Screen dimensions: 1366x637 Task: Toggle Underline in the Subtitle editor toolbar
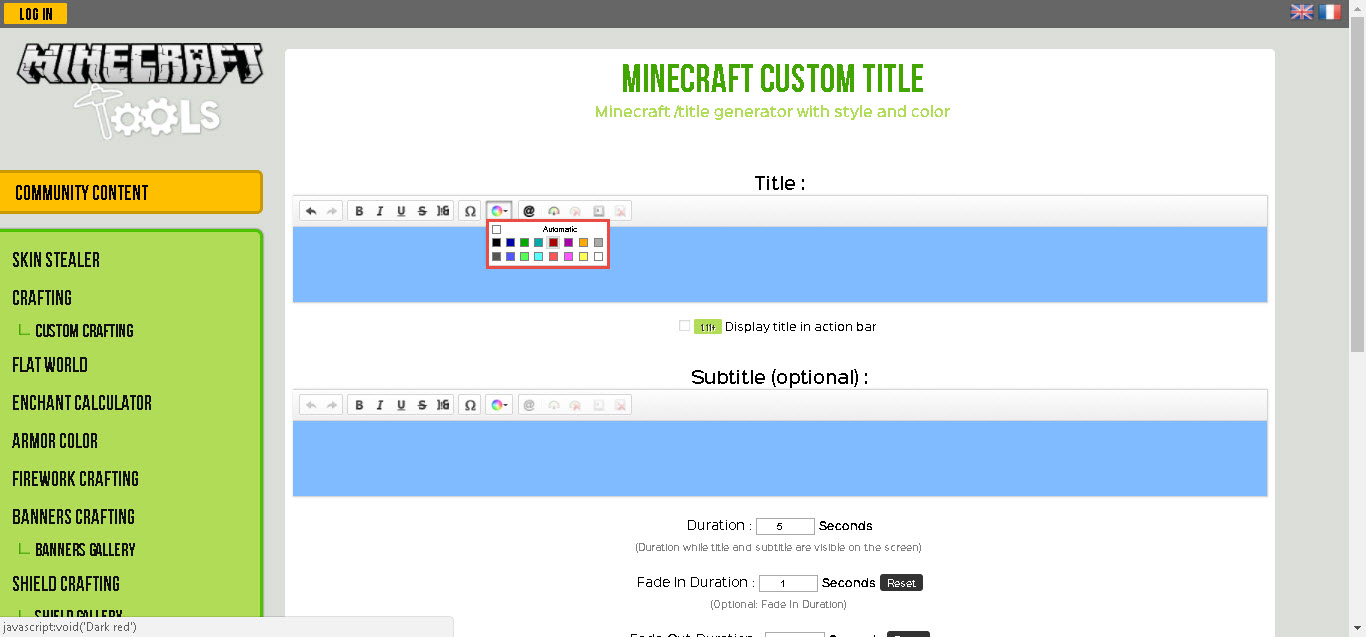(x=401, y=405)
